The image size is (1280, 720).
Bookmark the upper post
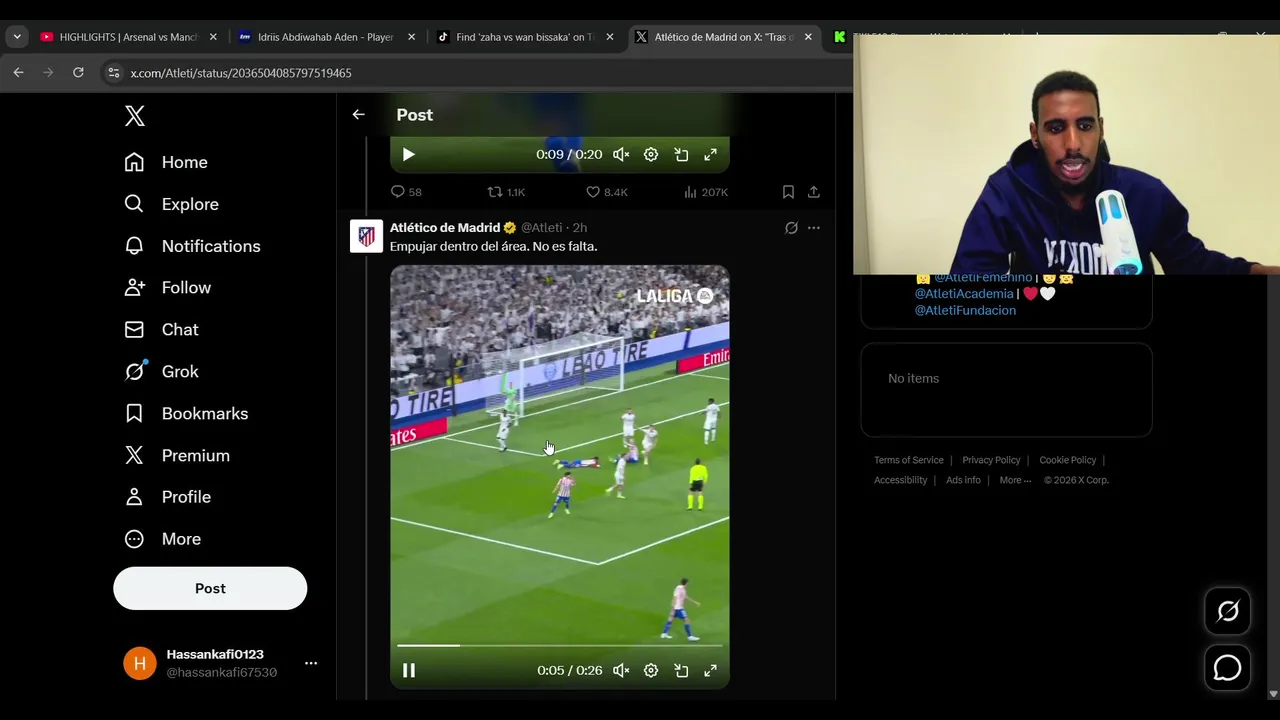pyautogui.click(x=788, y=192)
